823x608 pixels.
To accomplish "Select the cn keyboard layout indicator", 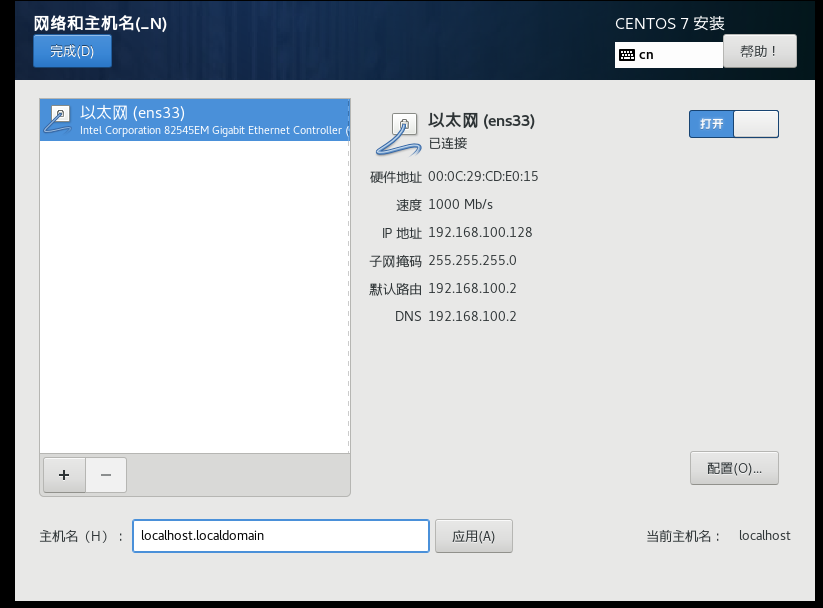I will [x=668, y=55].
